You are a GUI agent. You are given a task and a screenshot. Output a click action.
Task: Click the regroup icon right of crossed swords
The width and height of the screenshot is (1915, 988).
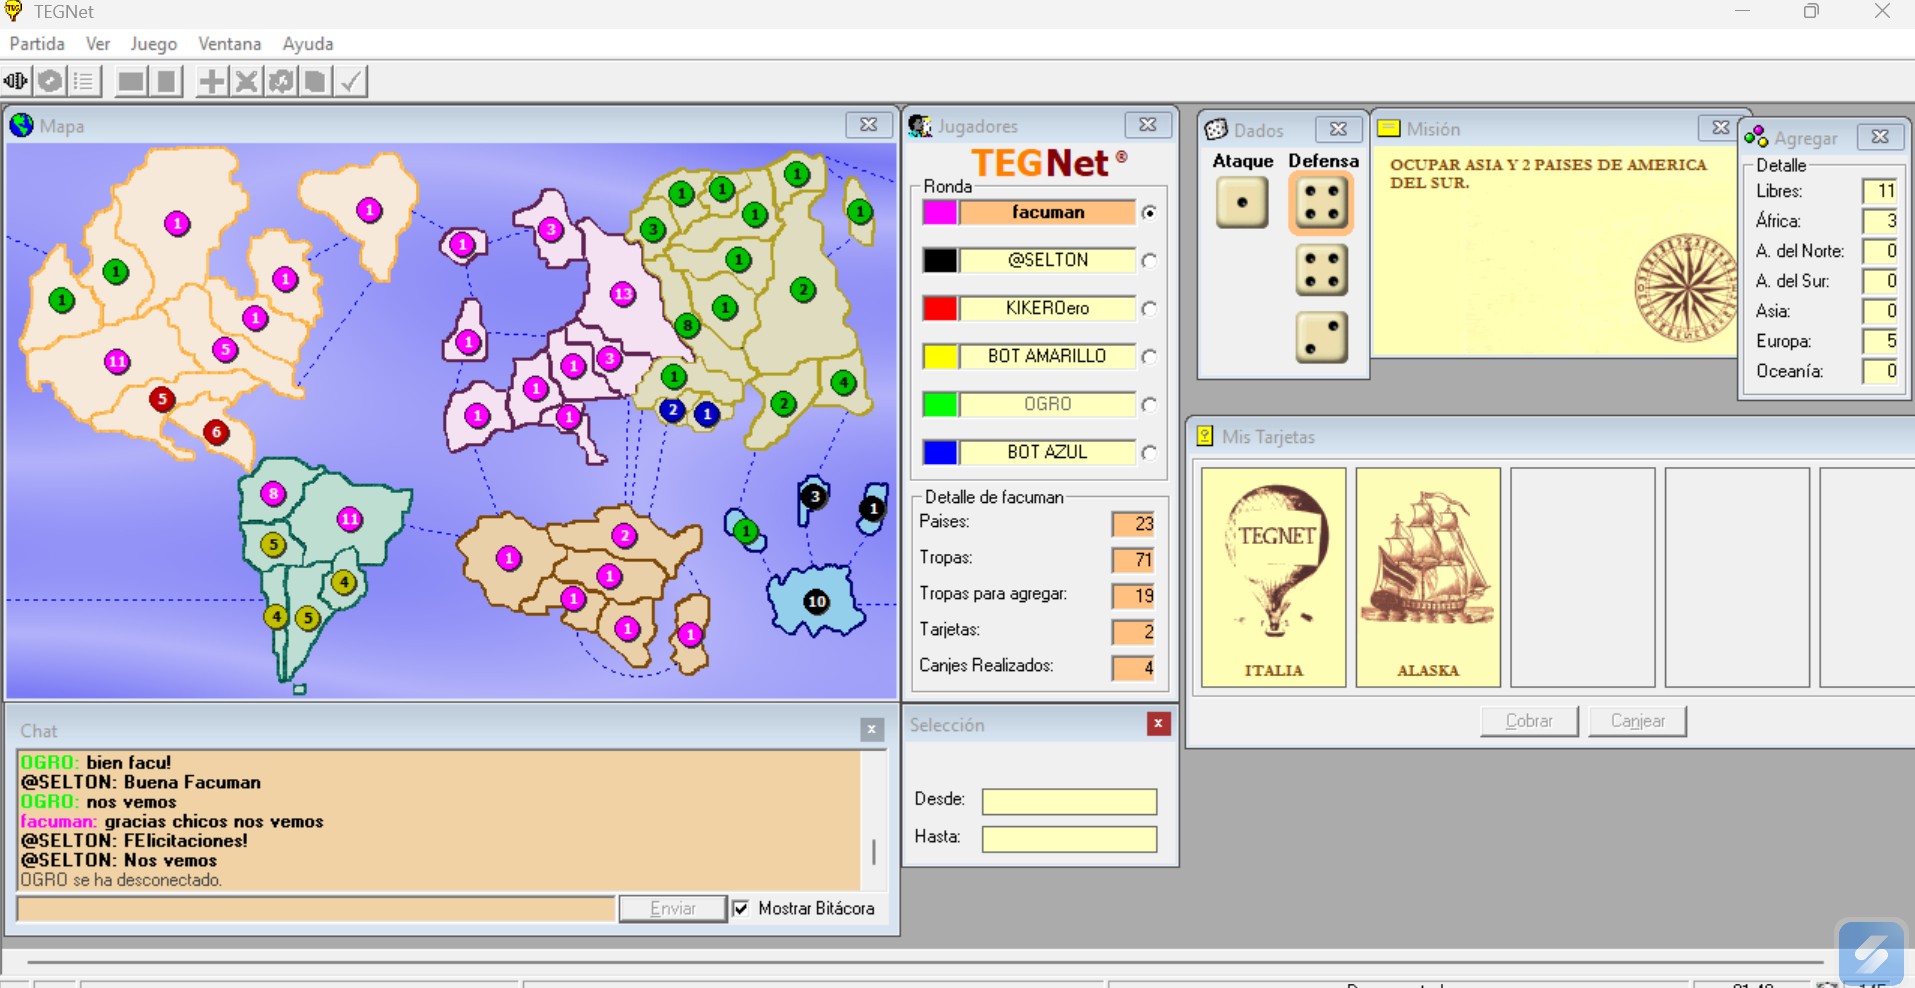tap(281, 81)
